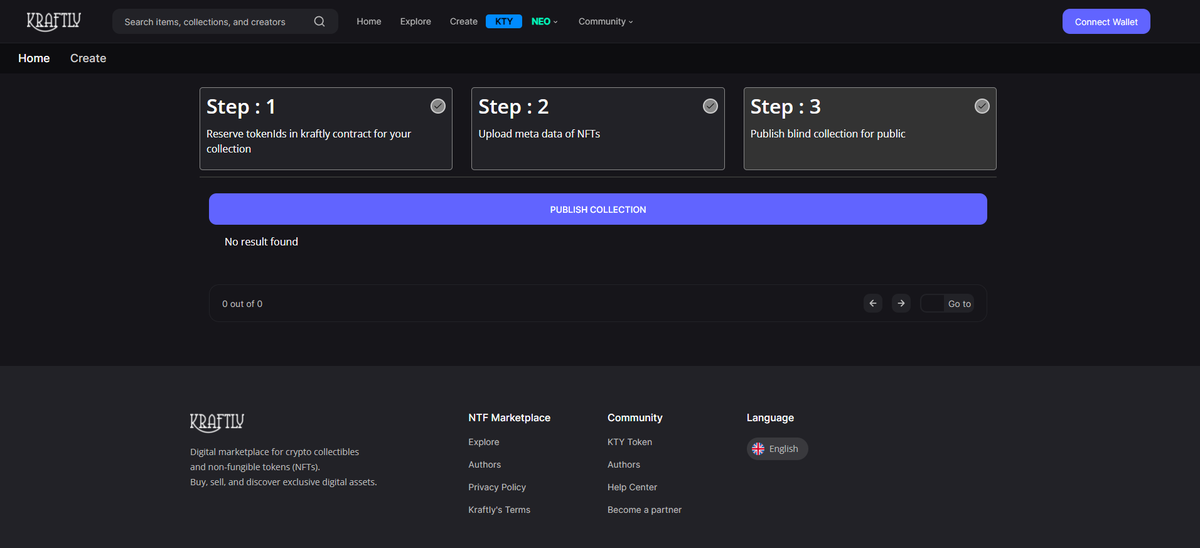Select Step 3 publish blind collection card
The image size is (1200, 548).
(x=870, y=128)
